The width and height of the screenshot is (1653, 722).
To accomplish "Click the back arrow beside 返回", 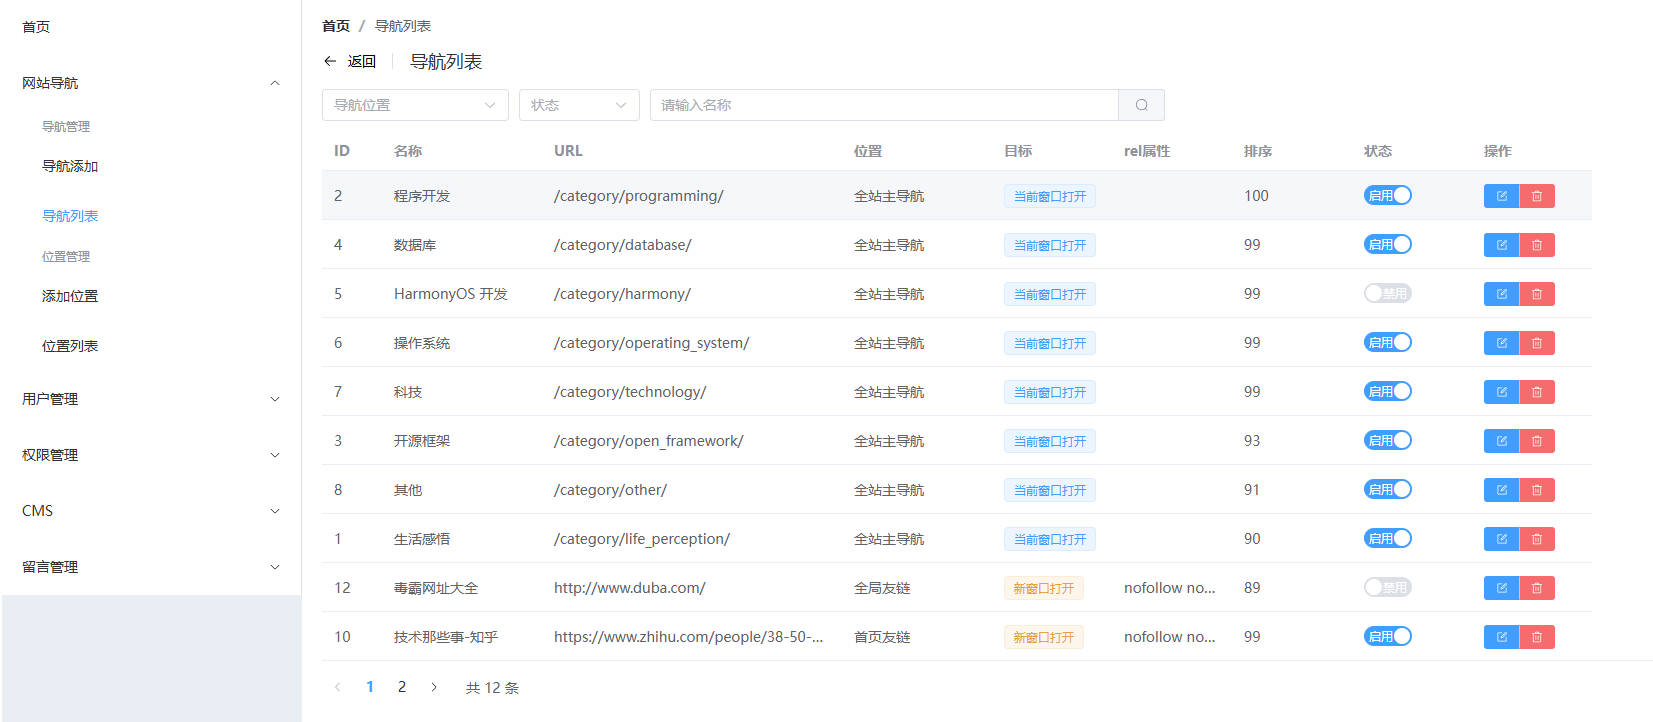I will pyautogui.click(x=330, y=61).
